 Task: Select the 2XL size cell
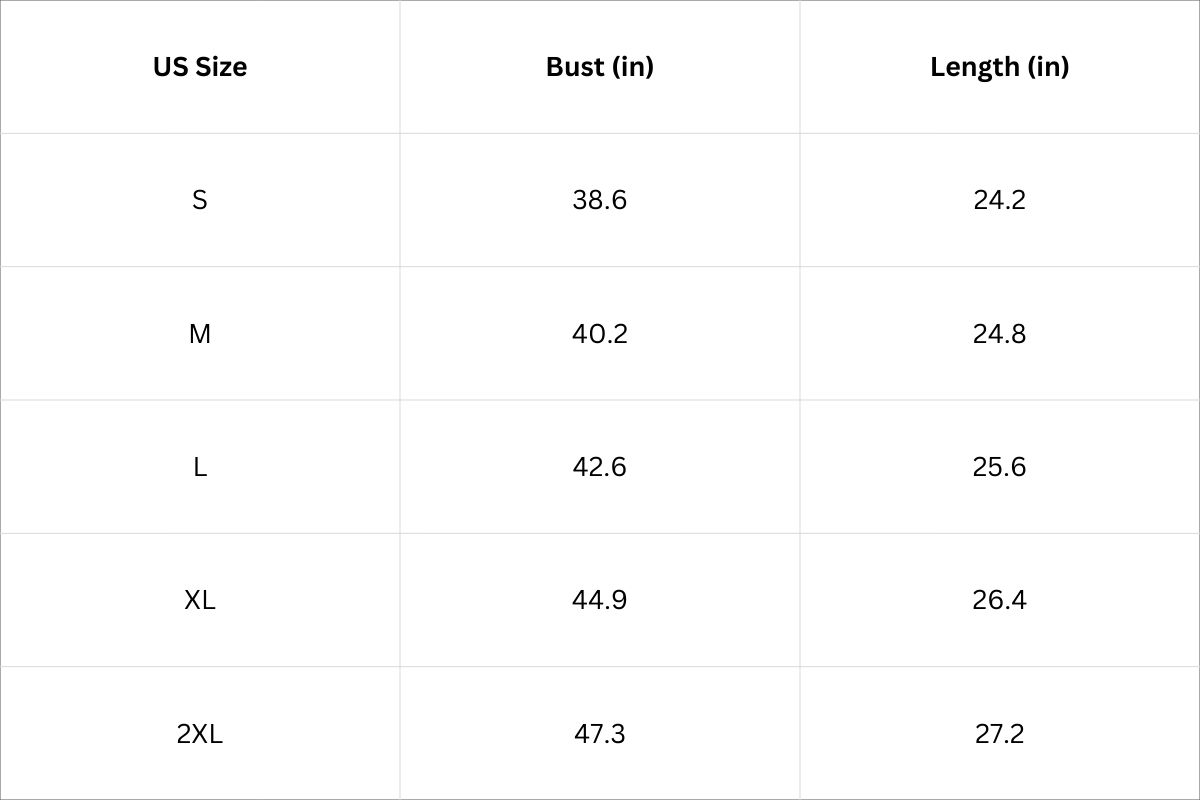click(x=200, y=734)
